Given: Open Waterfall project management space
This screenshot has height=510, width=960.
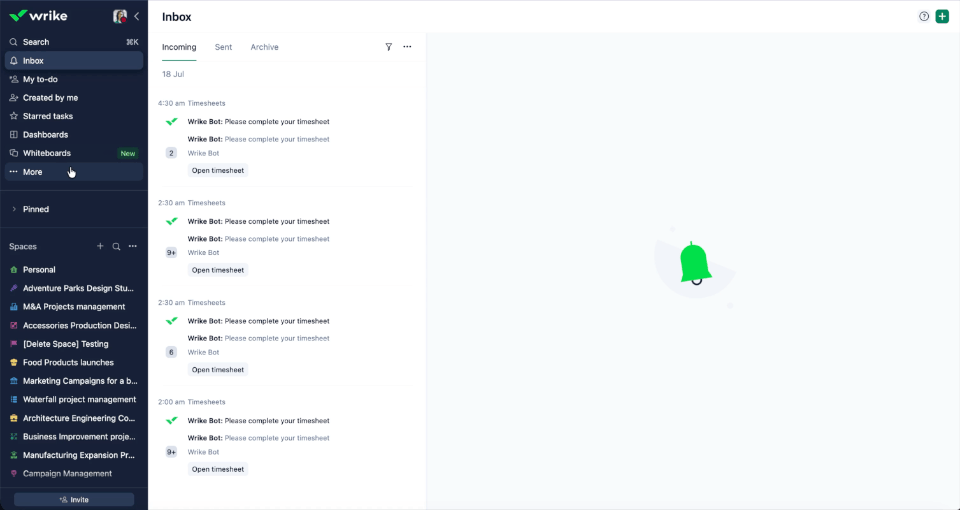Looking at the screenshot, I should pos(74,399).
